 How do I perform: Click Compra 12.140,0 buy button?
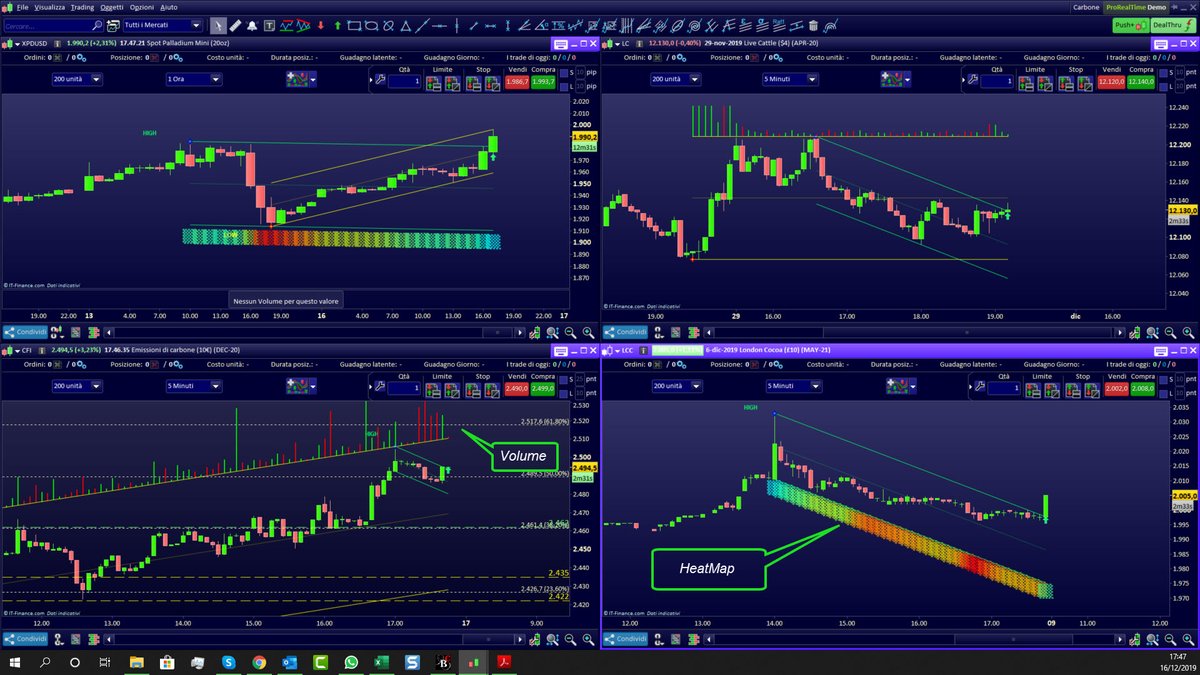[x=1141, y=81]
